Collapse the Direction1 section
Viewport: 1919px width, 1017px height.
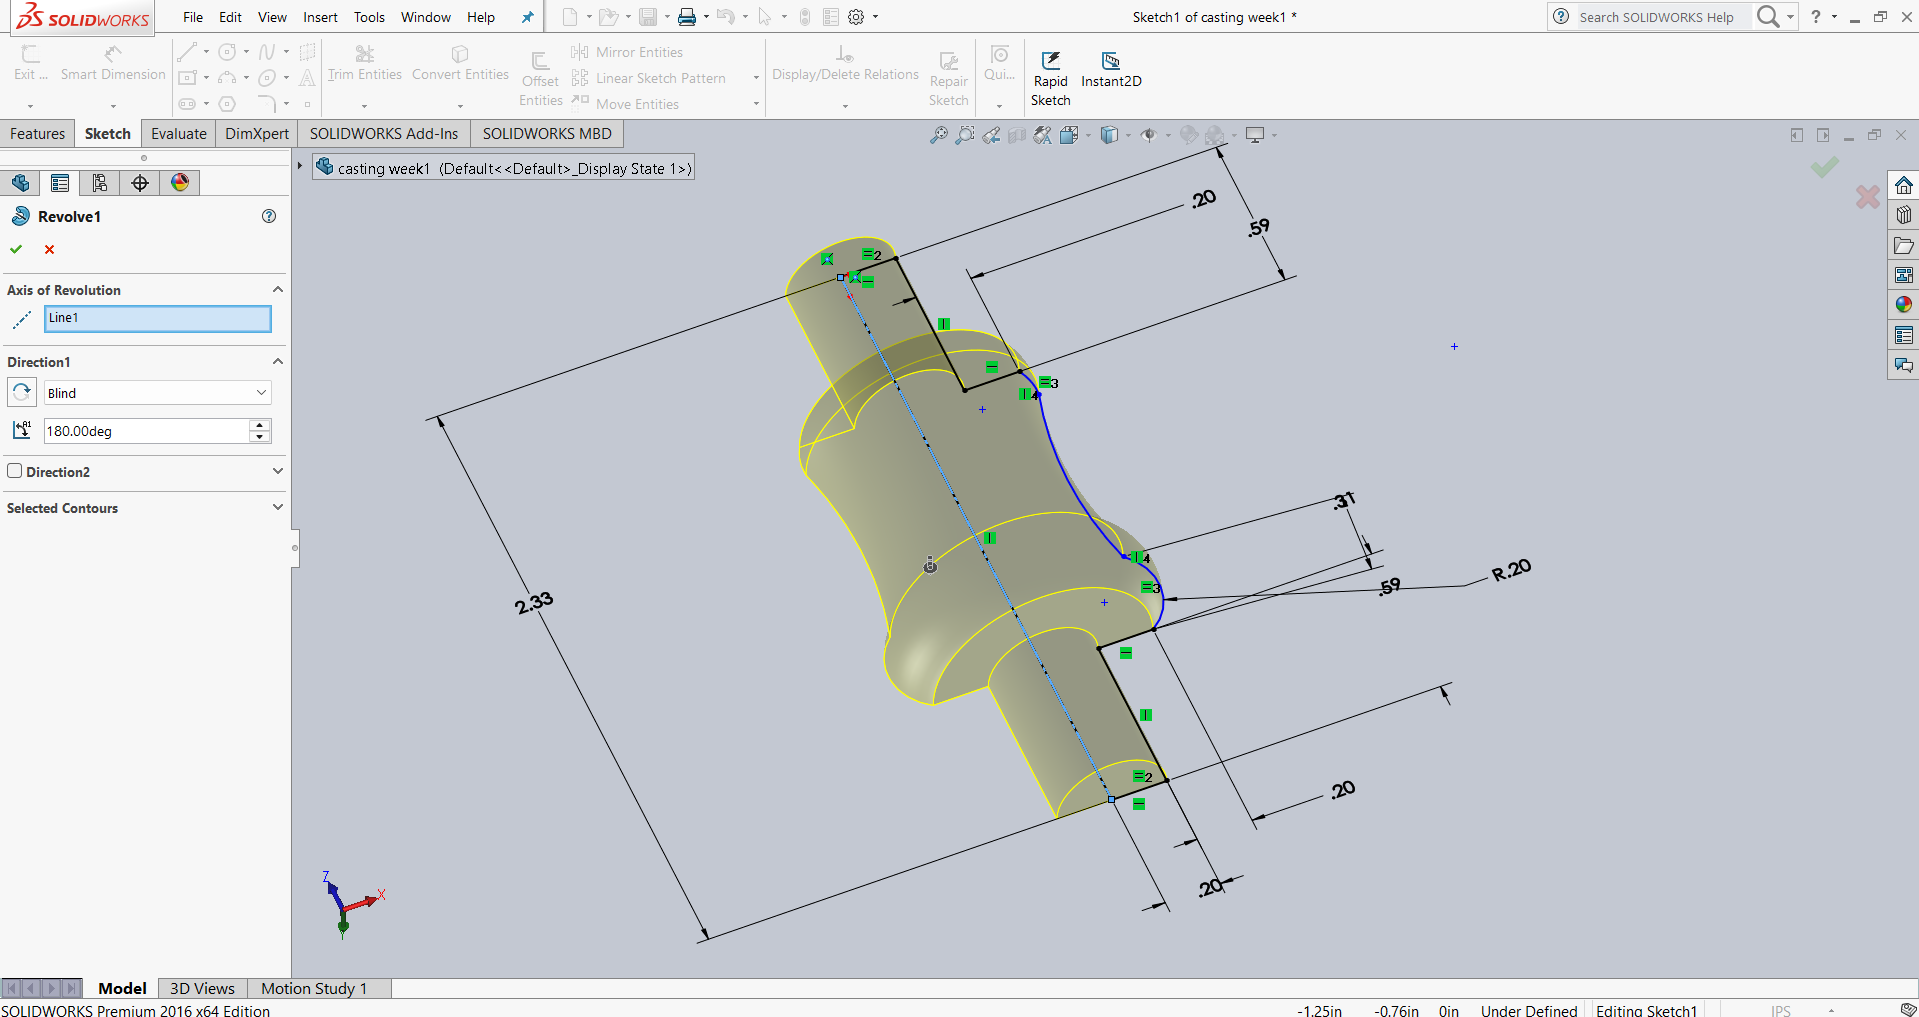pos(278,362)
